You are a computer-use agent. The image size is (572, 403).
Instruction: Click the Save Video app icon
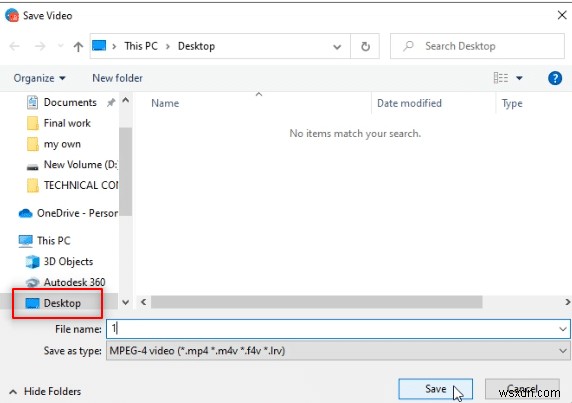pos(12,15)
